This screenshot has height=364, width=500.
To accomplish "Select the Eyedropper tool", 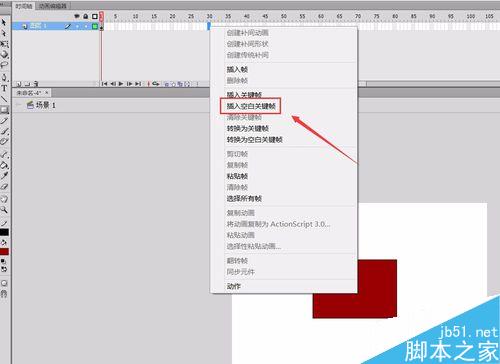I will pos(4,176).
